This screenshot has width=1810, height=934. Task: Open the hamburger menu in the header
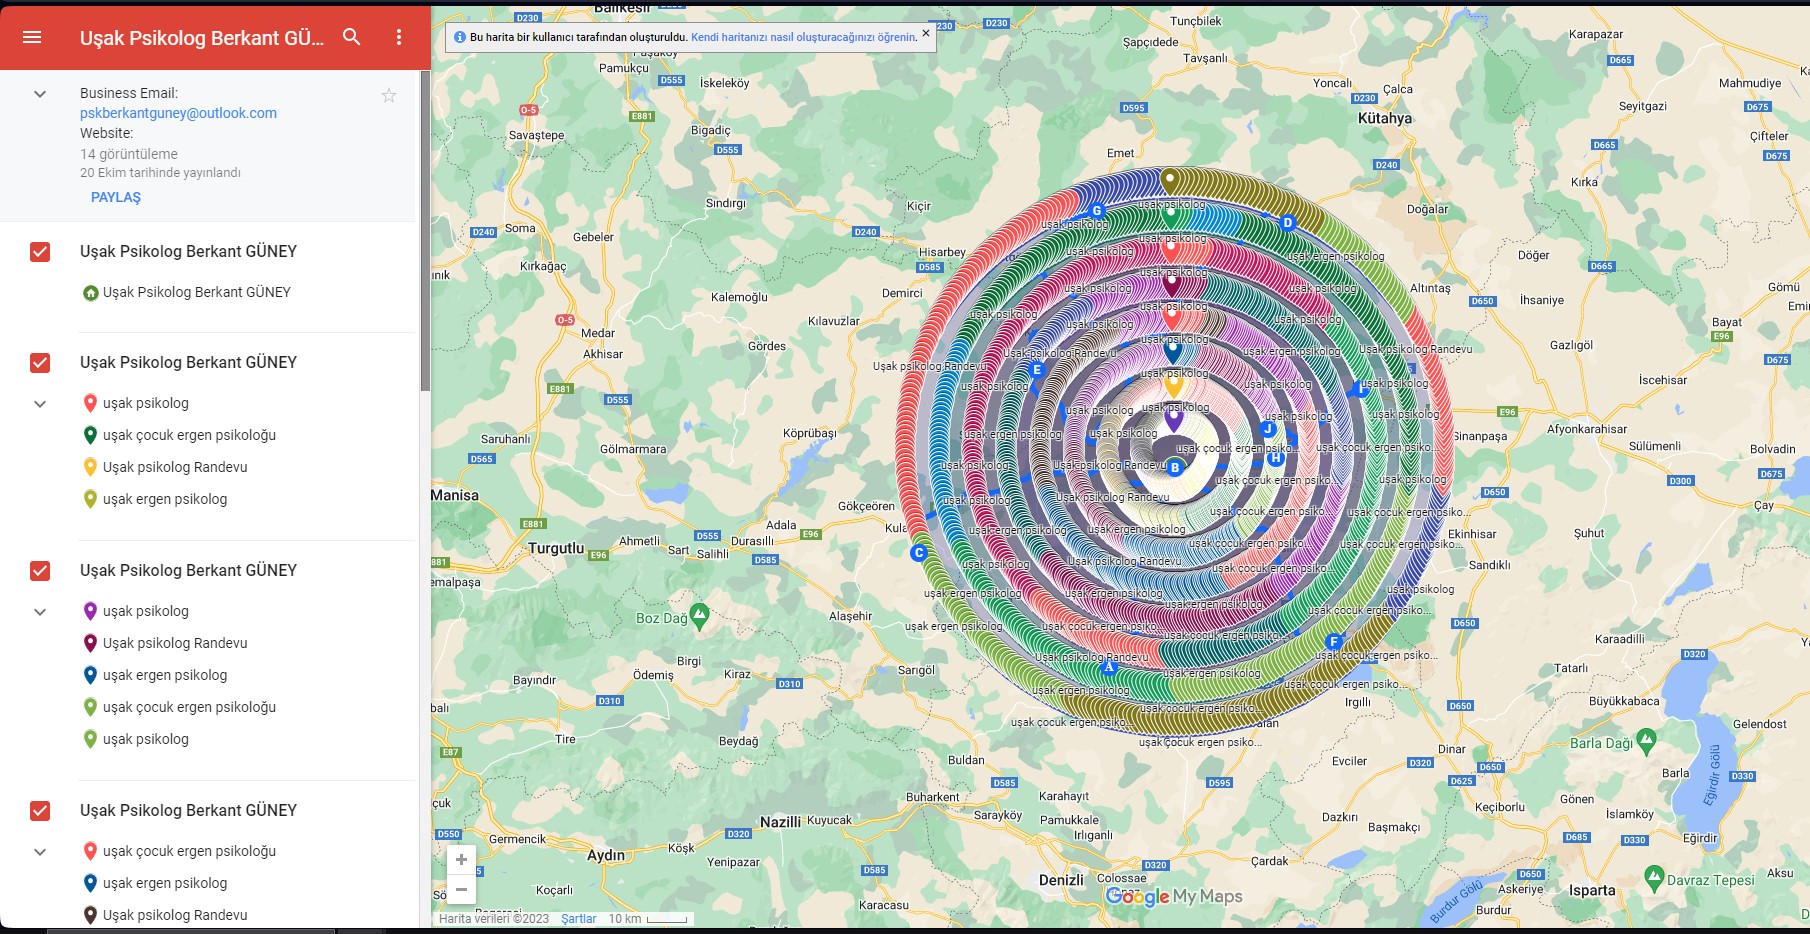[x=32, y=37]
